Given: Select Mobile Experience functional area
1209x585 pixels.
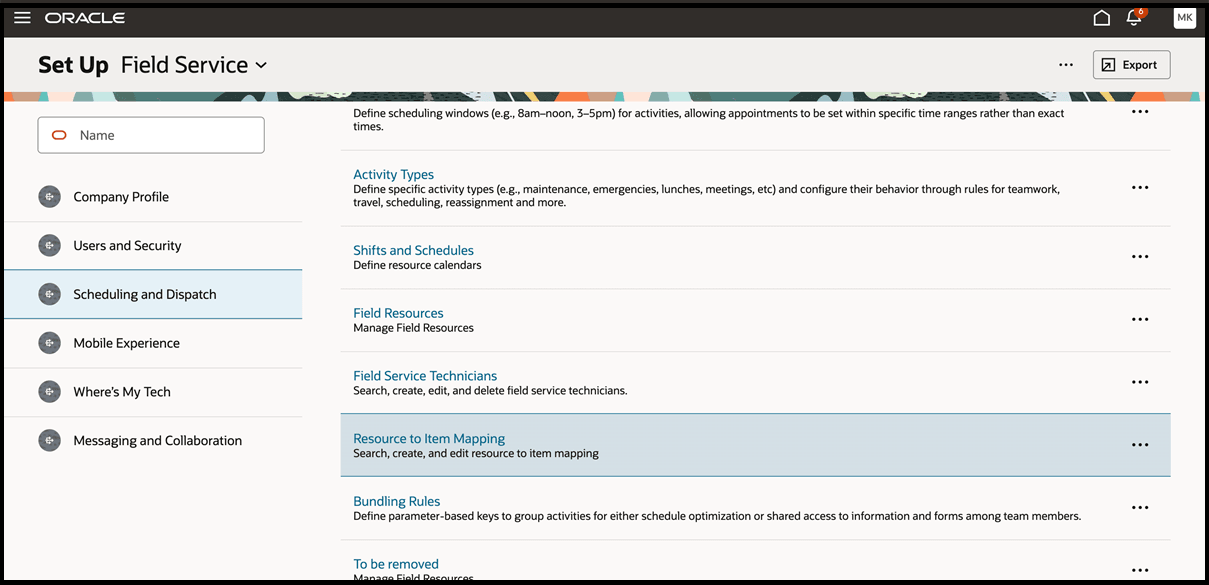Looking at the screenshot, I should 153,343.
